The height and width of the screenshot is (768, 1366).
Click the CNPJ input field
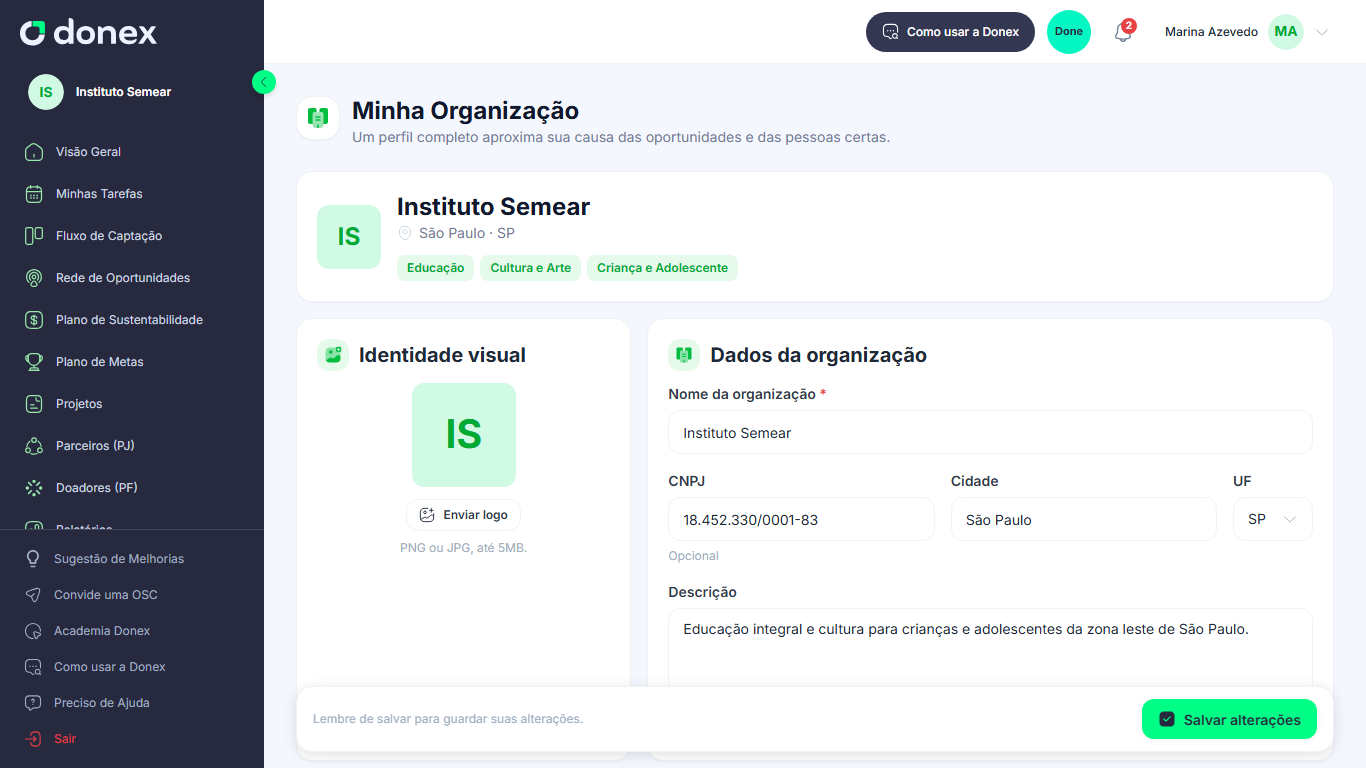[801, 520]
